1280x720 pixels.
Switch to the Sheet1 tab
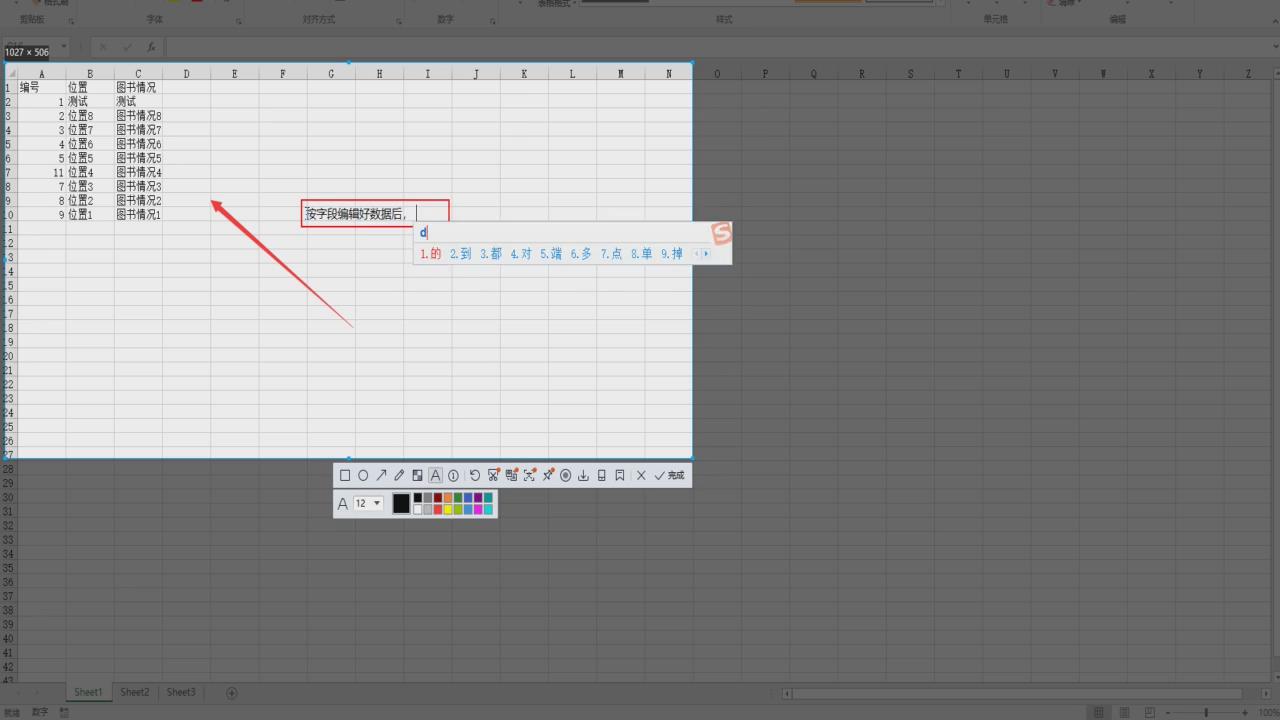pos(88,692)
